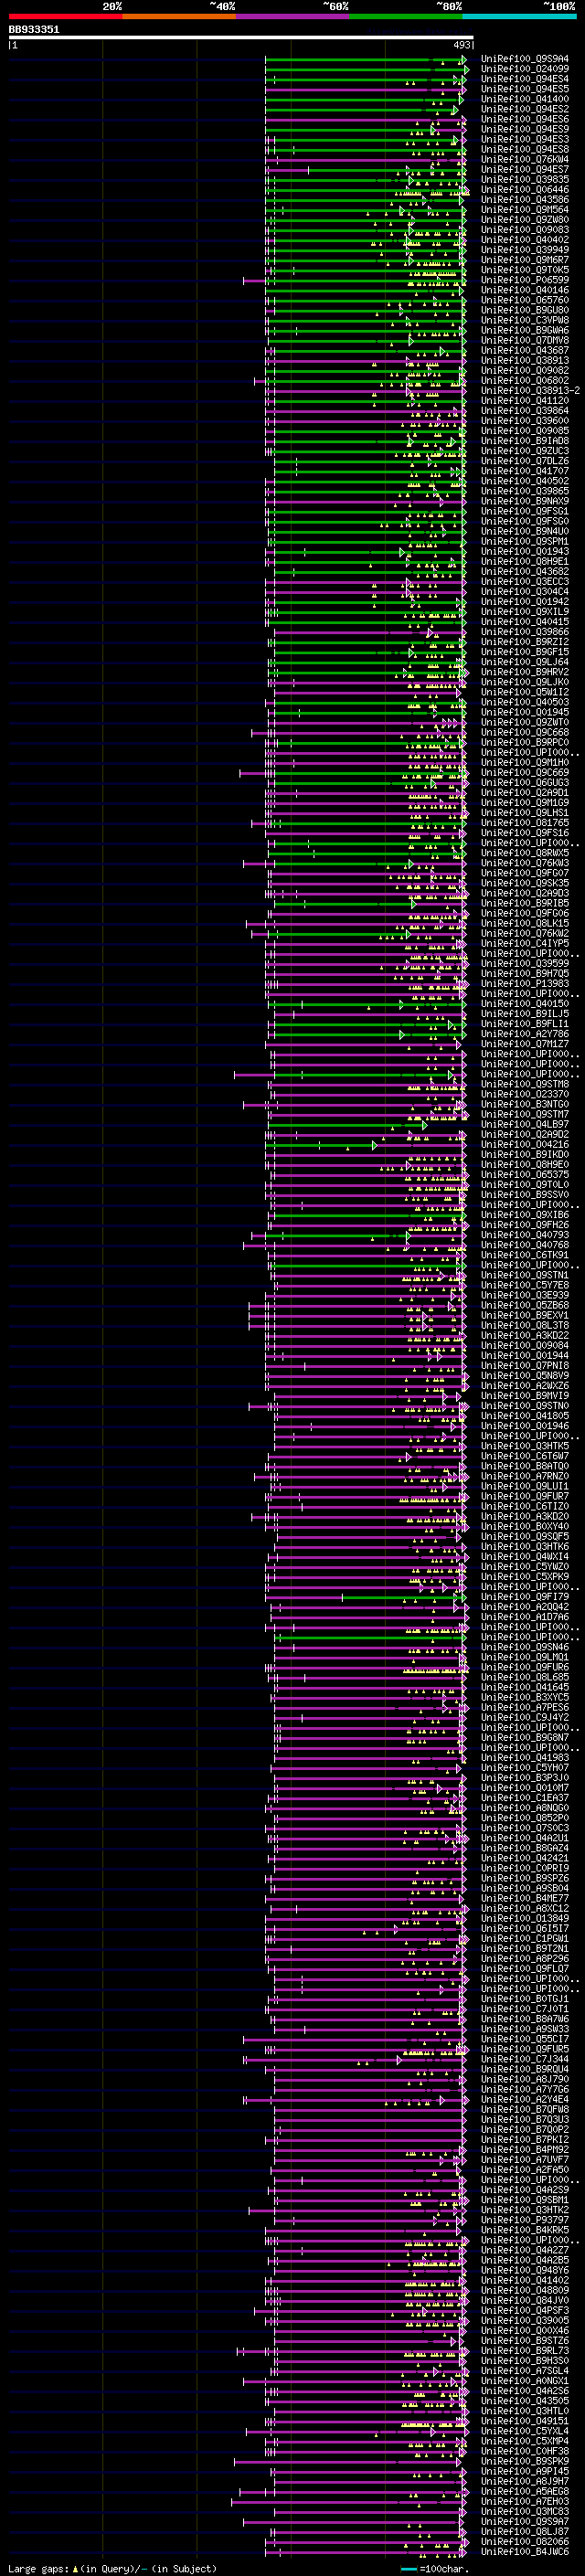Select the UniRef100_Q5W1I2 label

pyautogui.click(x=525, y=692)
